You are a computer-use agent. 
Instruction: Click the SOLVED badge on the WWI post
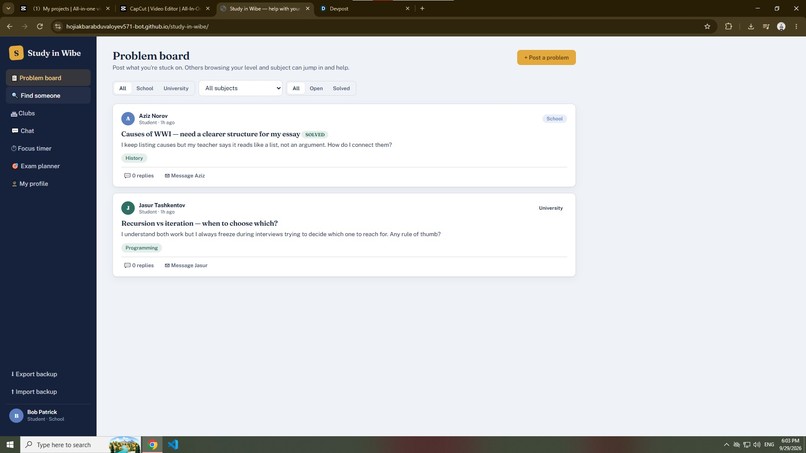point(315,135)
